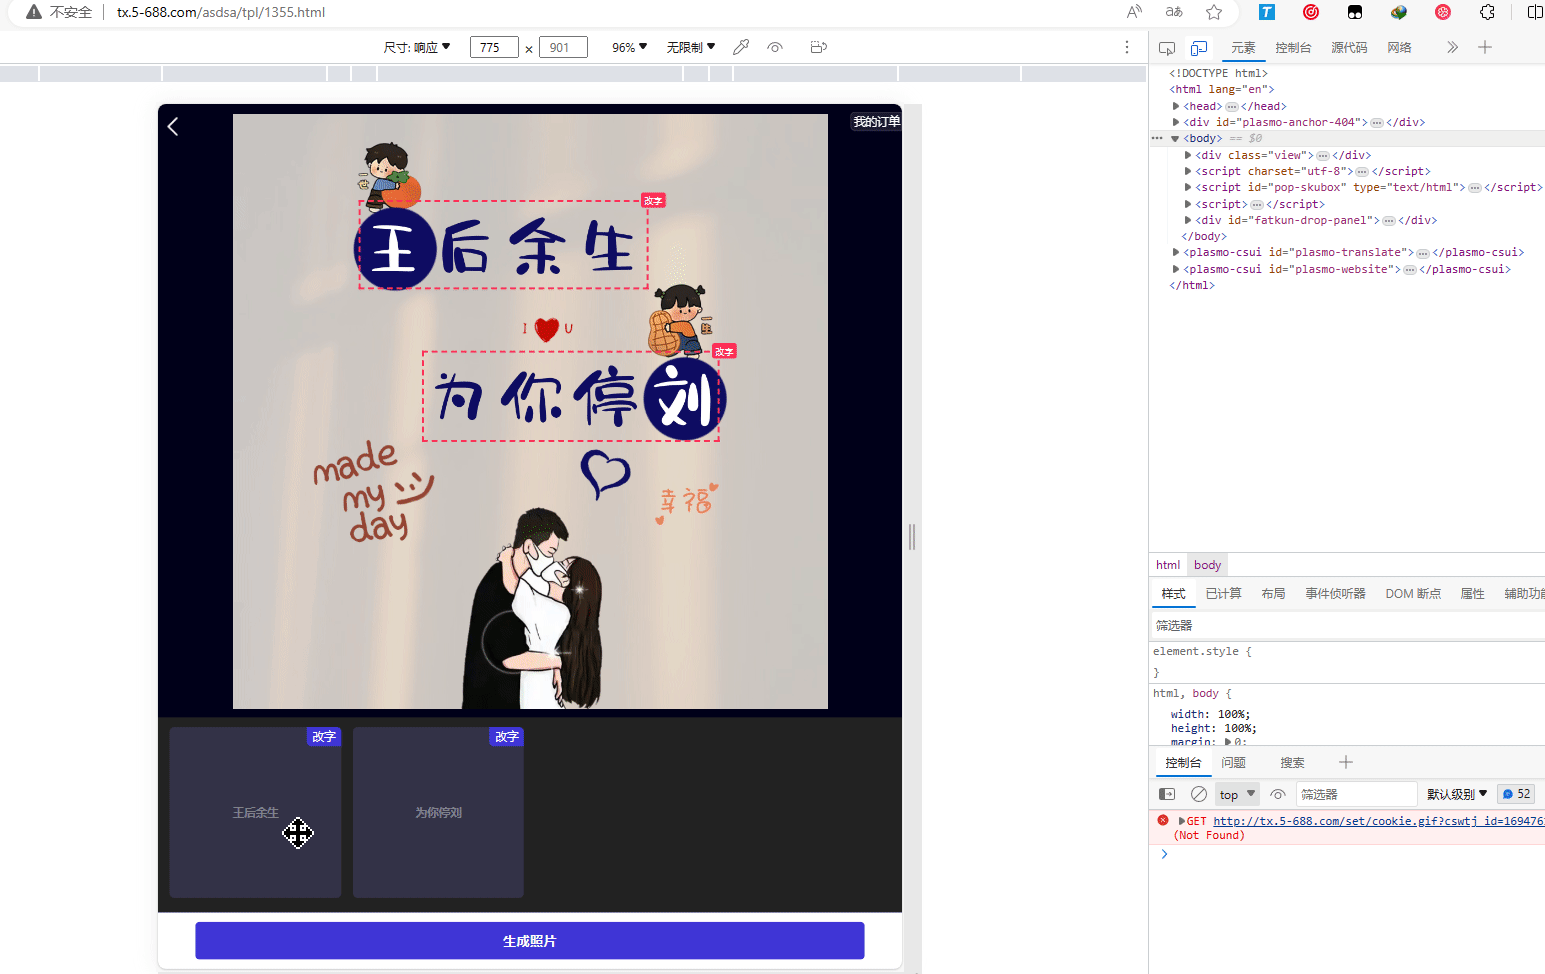This screenshot has height=974, width=1545.
Task: Click the read aloud icon in address bar
Action: click(1134, 12)
